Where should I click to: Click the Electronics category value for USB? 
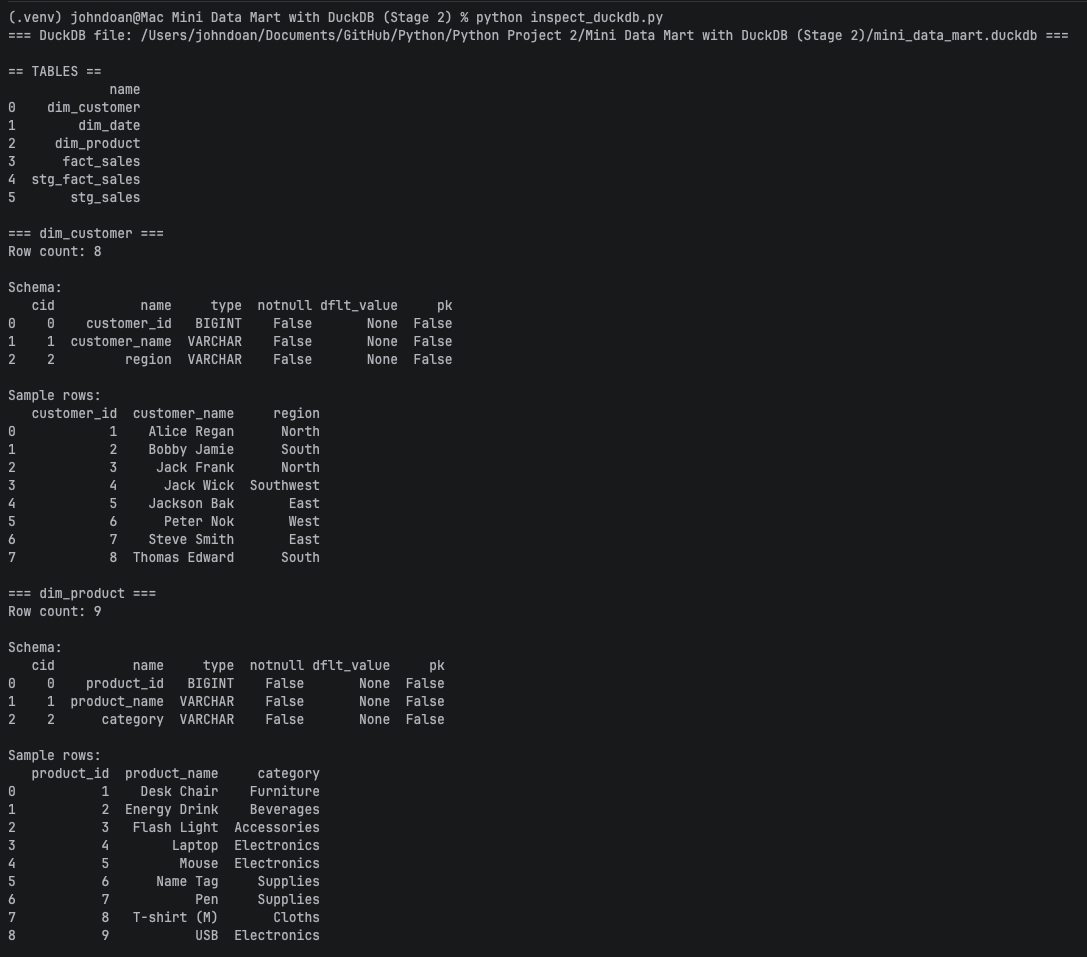click(276, 935)
